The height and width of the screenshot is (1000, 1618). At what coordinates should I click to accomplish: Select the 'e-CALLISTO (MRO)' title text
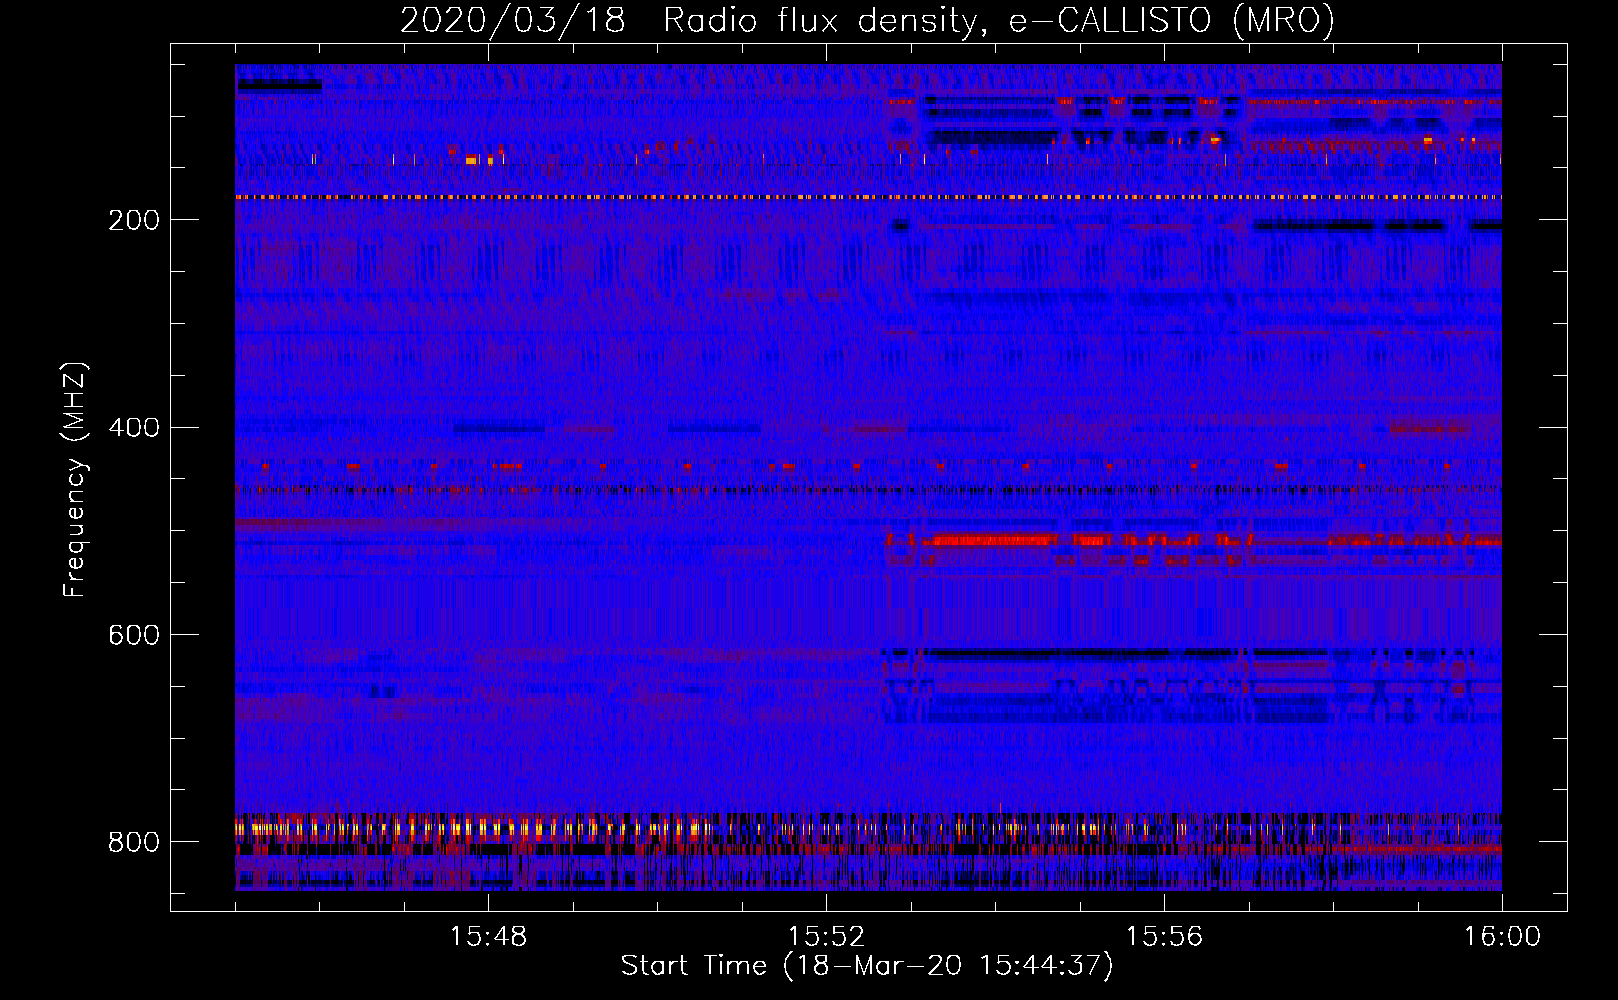click(1172, 20)
